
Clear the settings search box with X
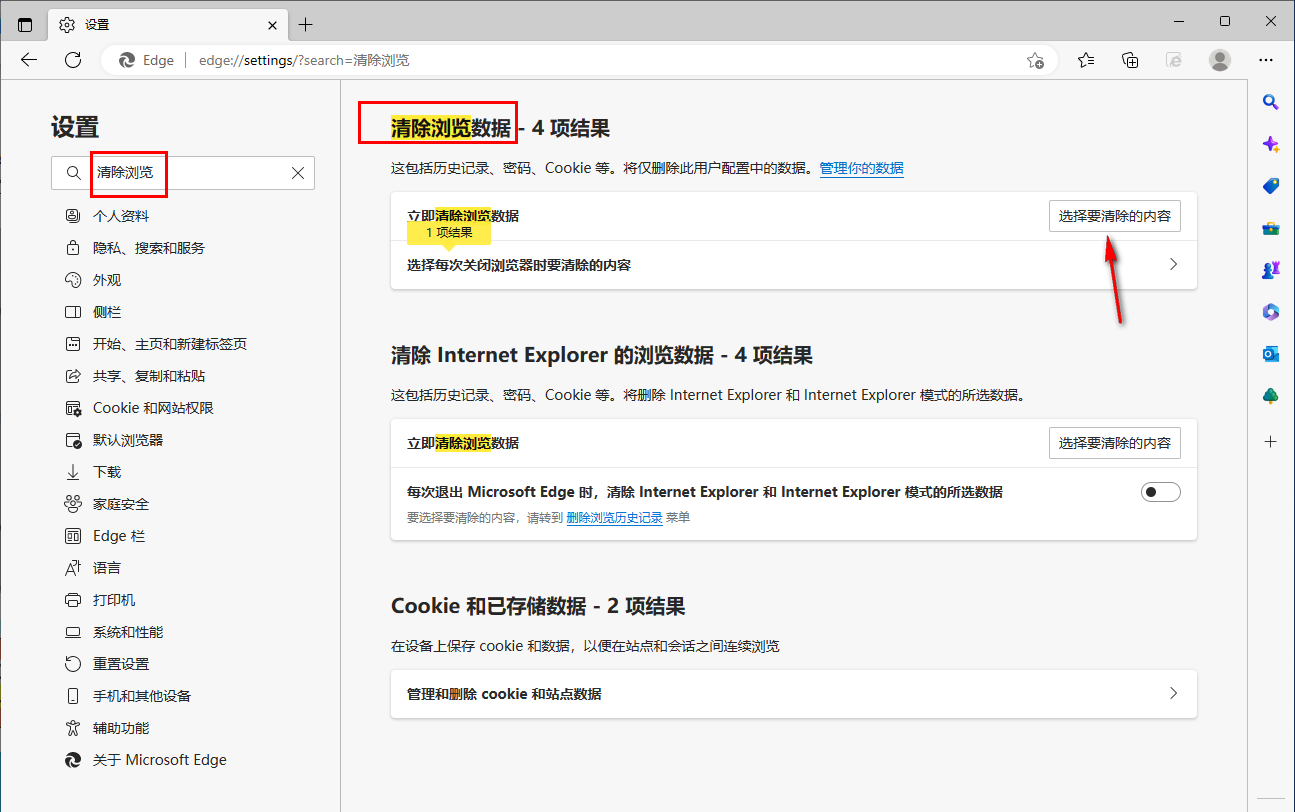tap(297, 173)
